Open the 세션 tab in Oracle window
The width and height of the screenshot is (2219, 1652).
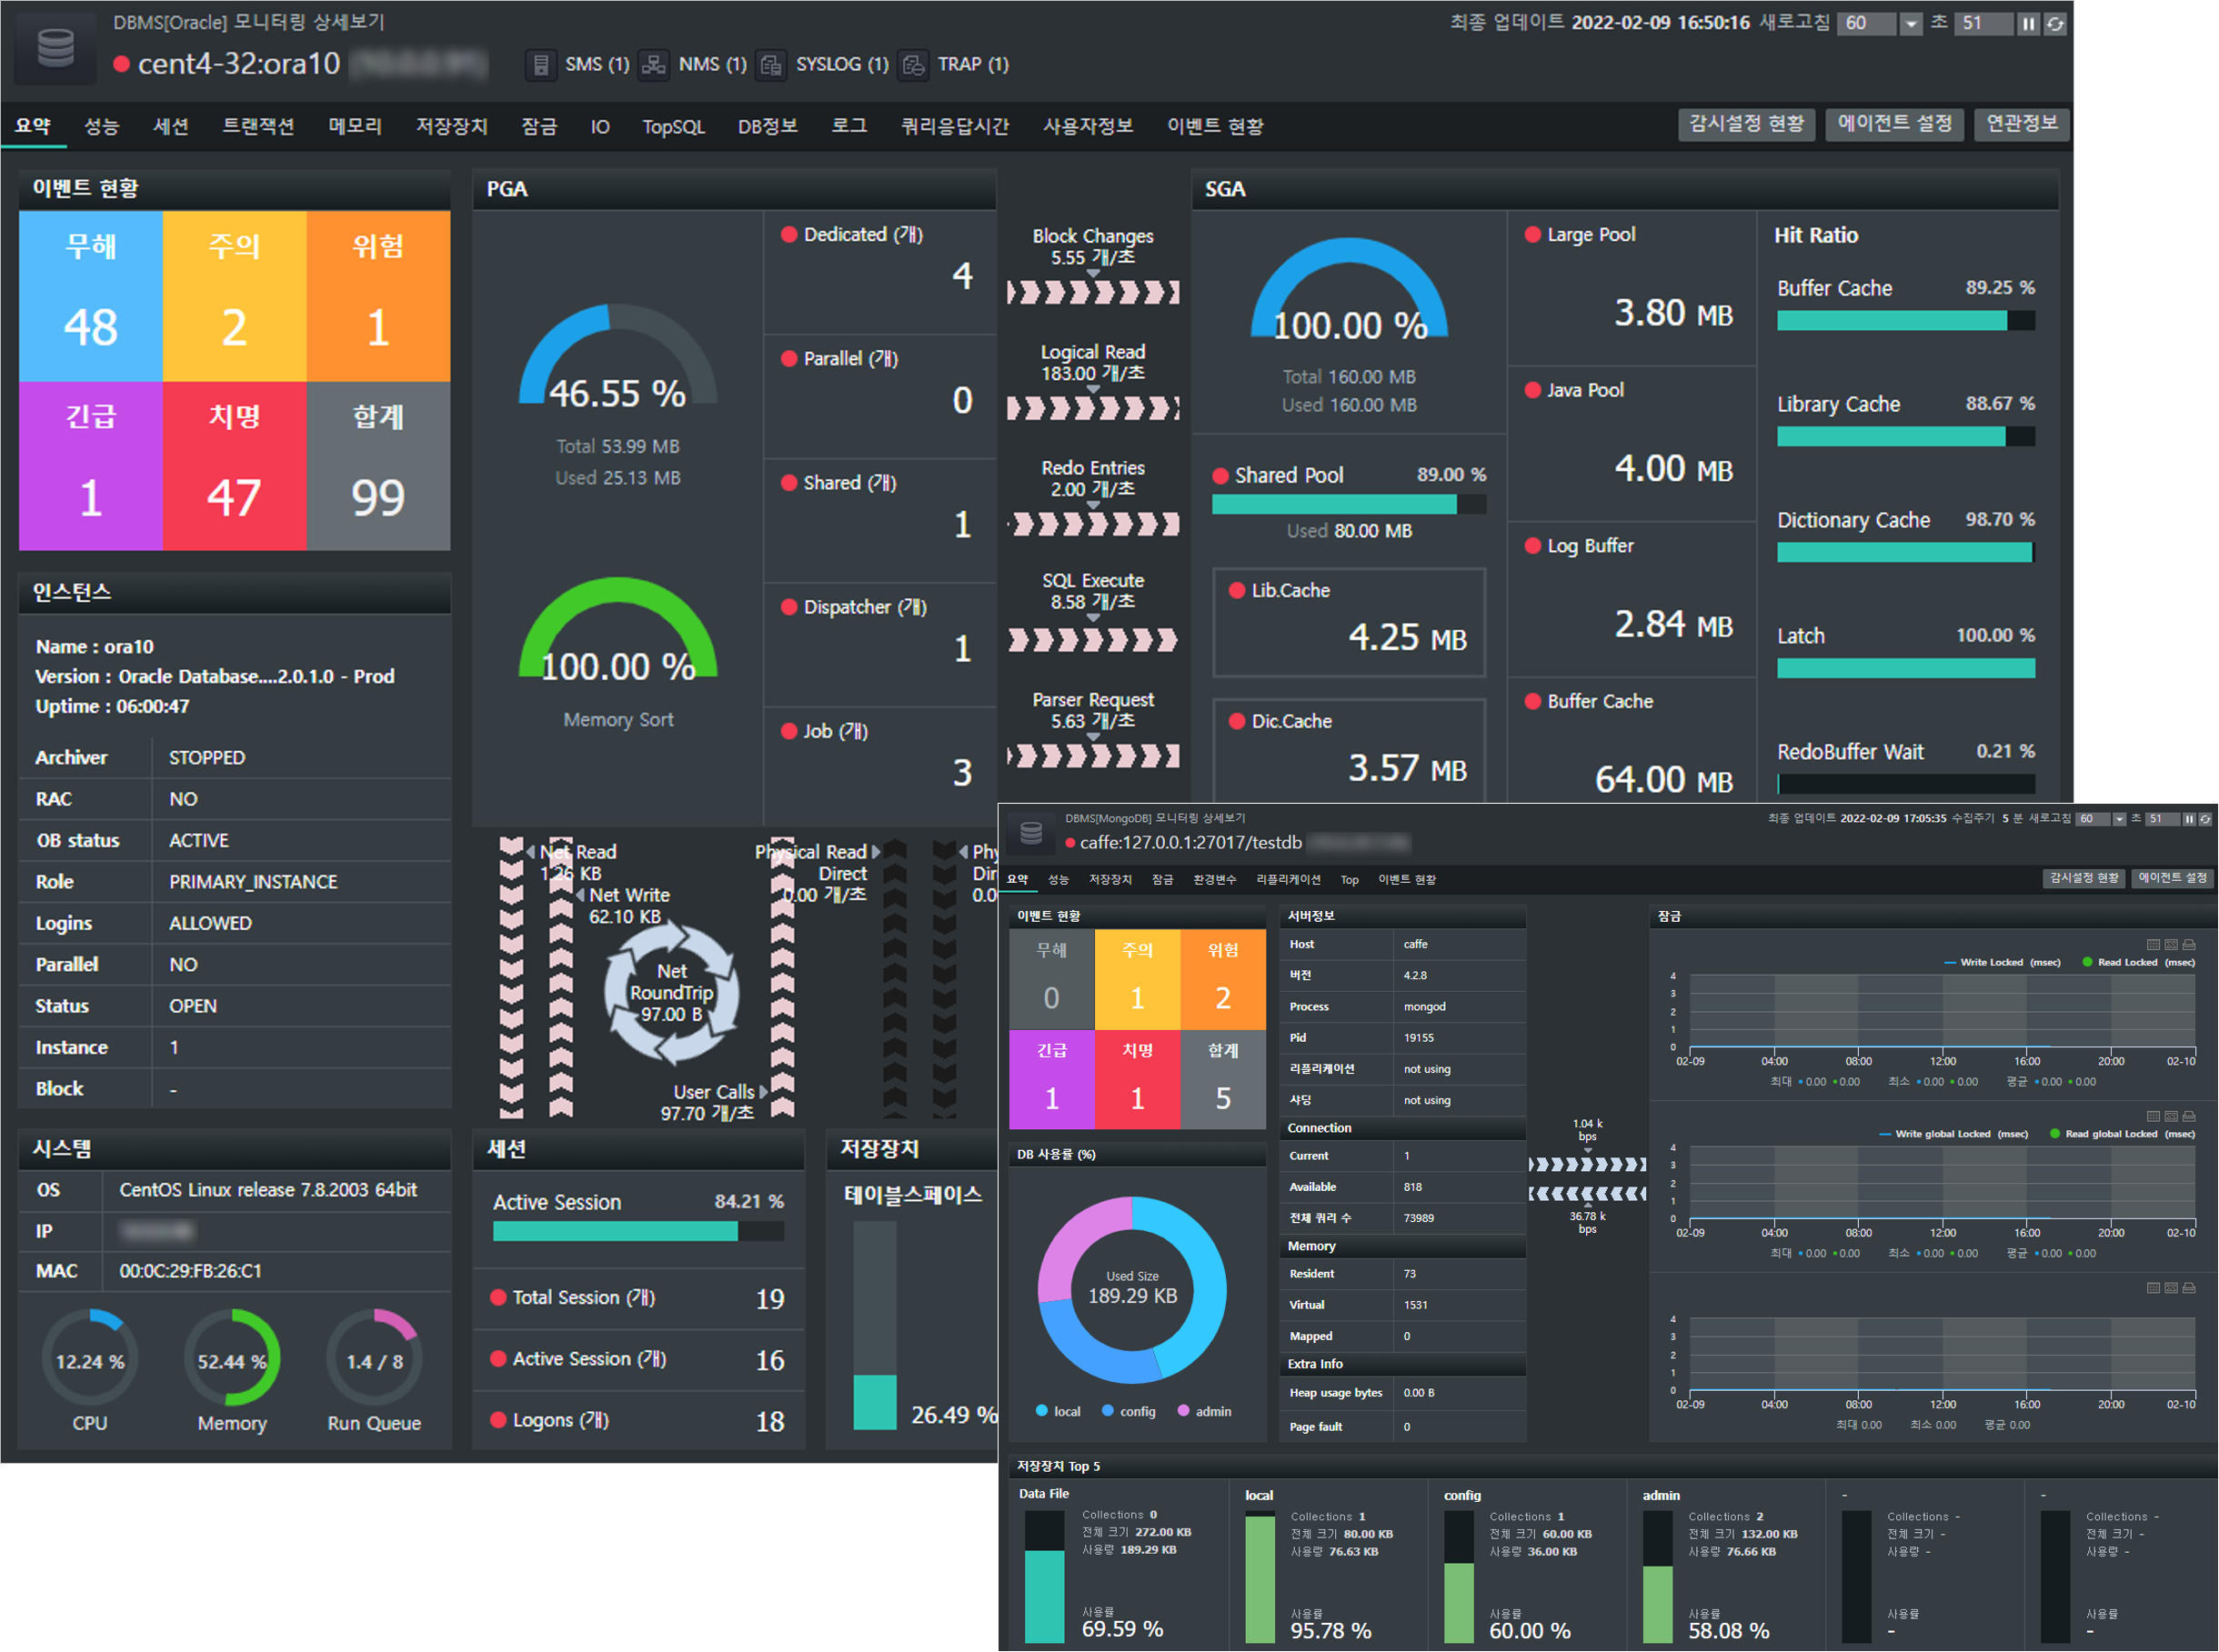point(171,127)
